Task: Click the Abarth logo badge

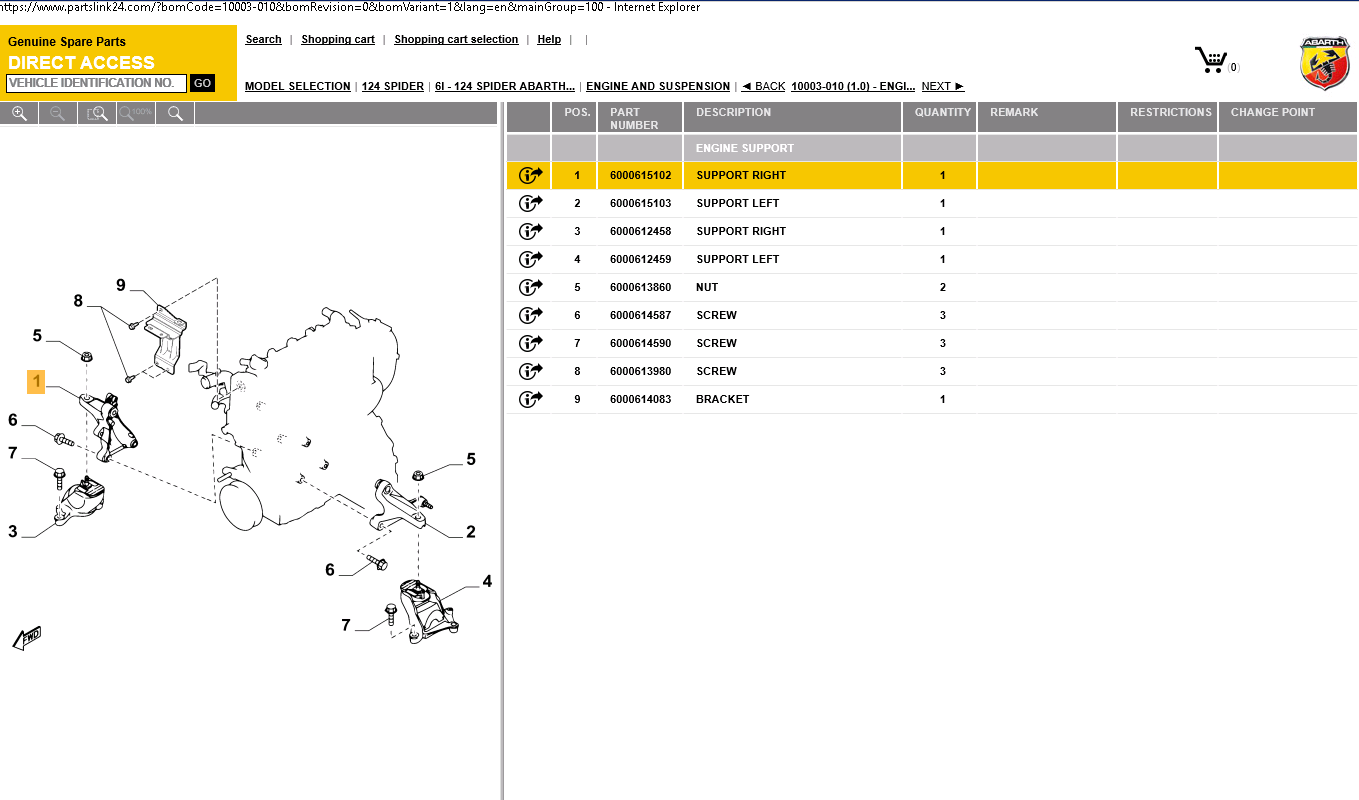Action: click(x=1325, y=63)
